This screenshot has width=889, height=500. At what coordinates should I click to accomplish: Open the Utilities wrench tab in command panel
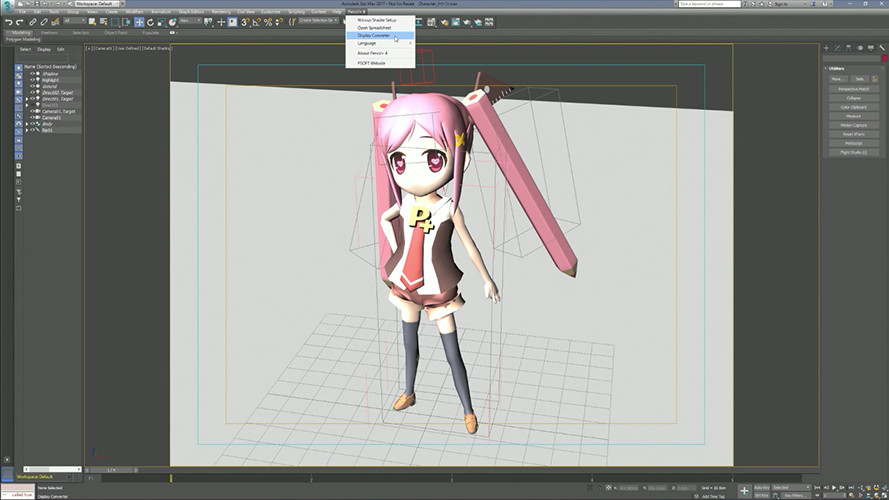(882, 48)
